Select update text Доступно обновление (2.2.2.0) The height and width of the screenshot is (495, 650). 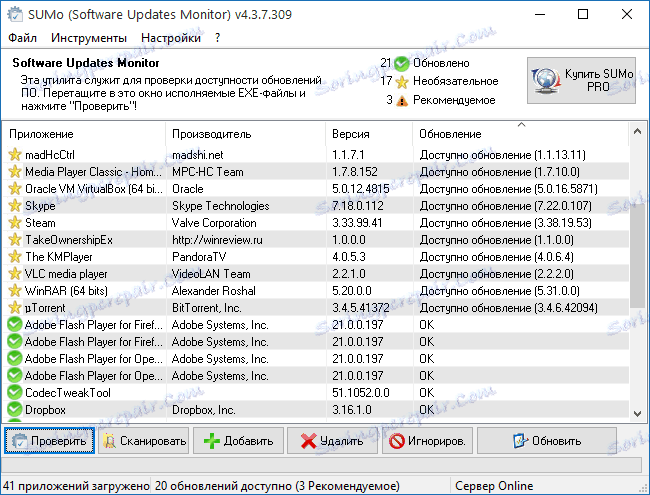point(497,274)
